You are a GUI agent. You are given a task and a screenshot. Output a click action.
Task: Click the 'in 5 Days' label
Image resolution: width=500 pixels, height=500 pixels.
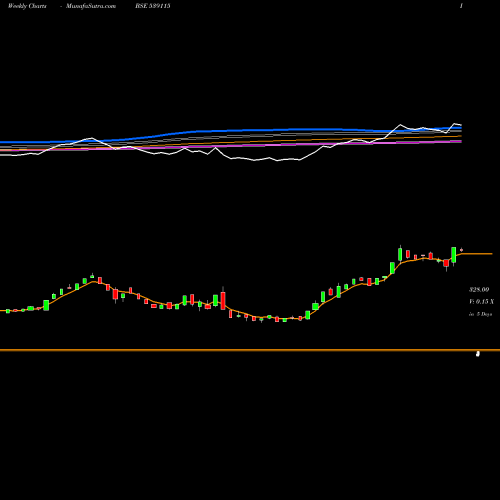pyautogui.click(x=480, y=314)
